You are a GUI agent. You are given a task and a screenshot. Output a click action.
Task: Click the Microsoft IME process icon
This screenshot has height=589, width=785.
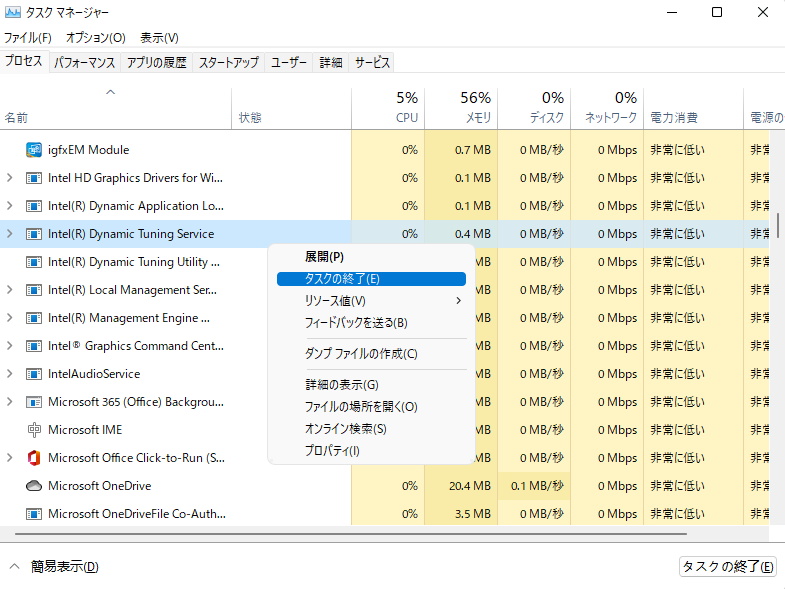pyautogui.click(x=34, y=430)
